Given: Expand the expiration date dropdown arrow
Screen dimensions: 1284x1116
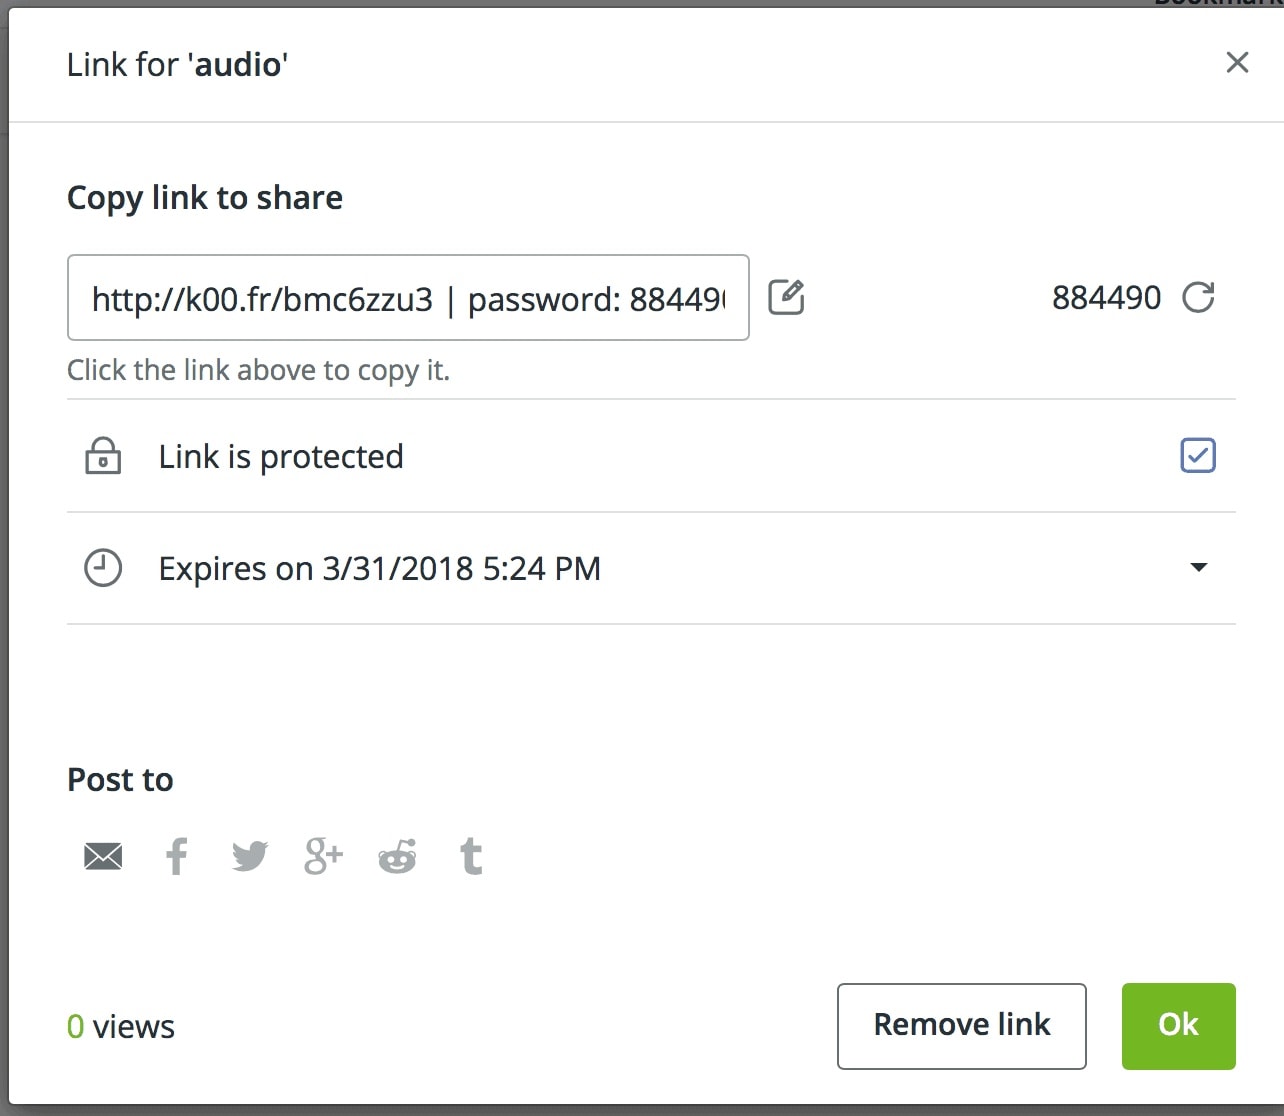Looking at the screenshot, I should tap(1199, 568).
